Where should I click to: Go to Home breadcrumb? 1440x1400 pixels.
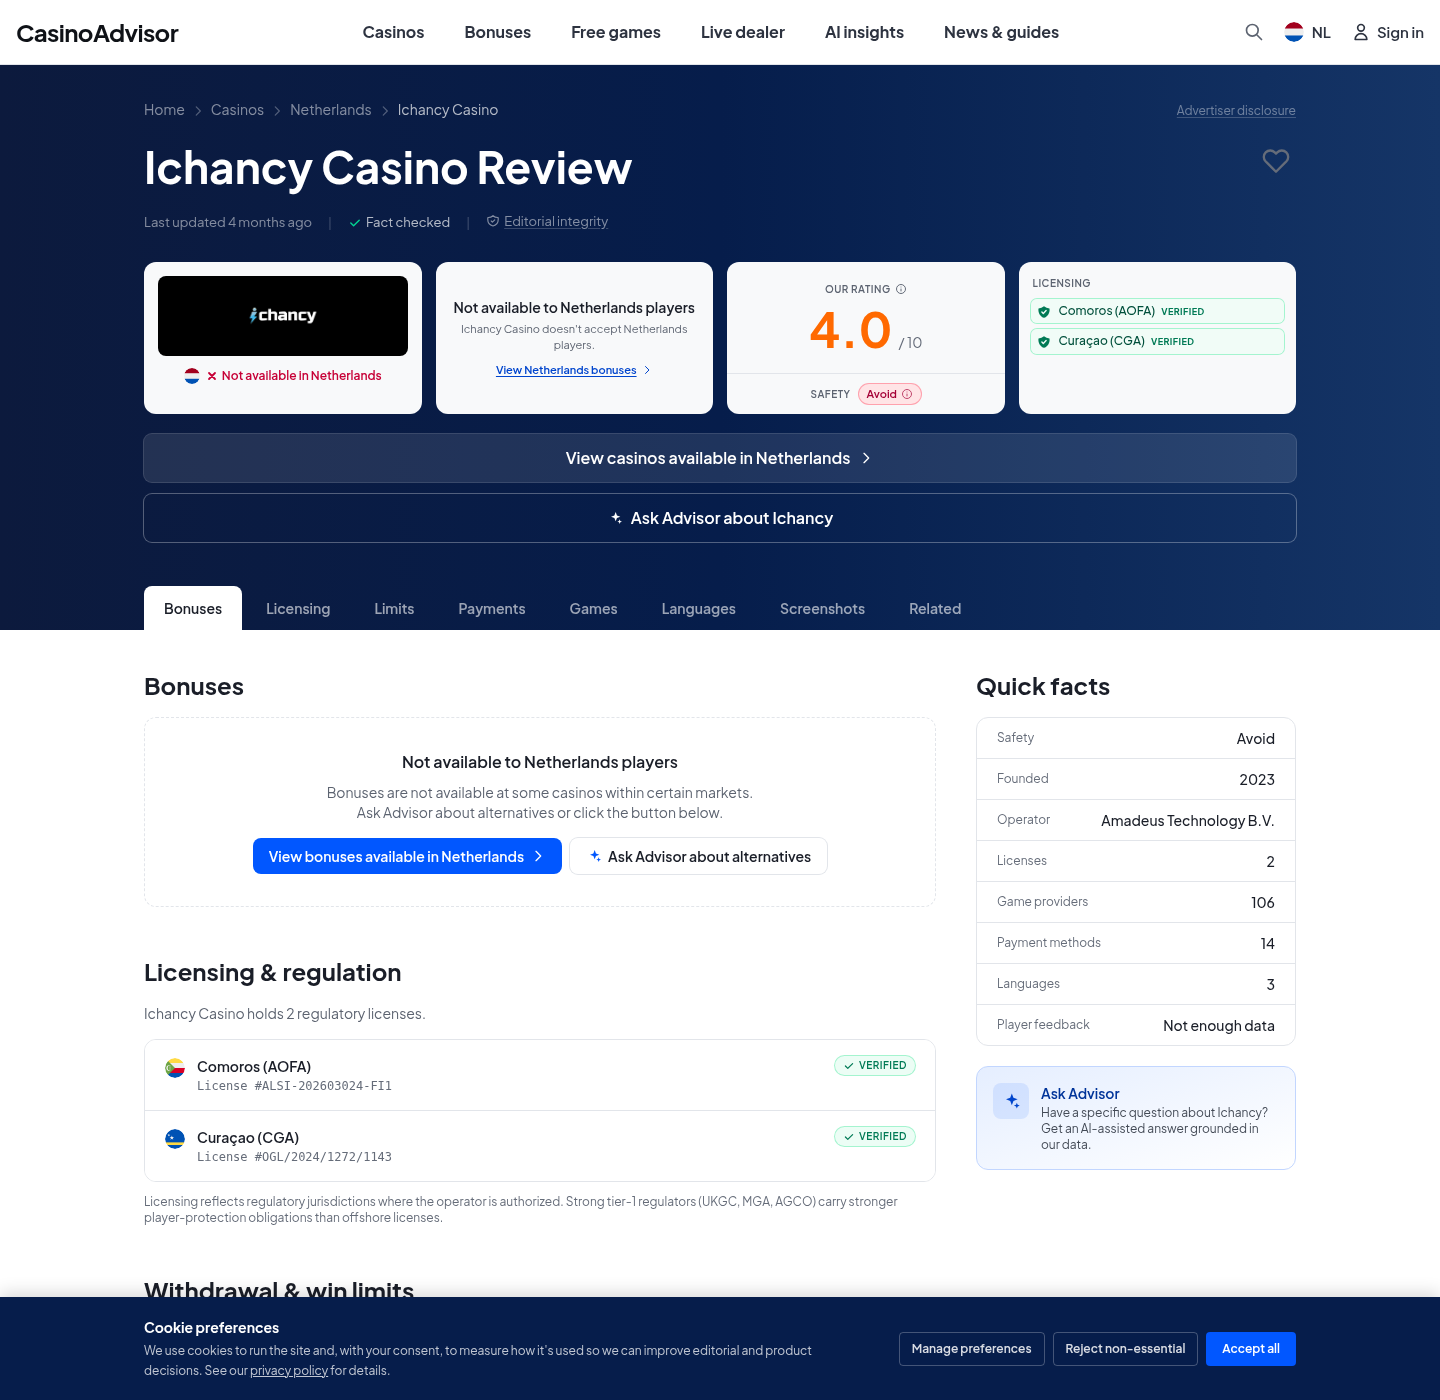(x=164, y=110)
